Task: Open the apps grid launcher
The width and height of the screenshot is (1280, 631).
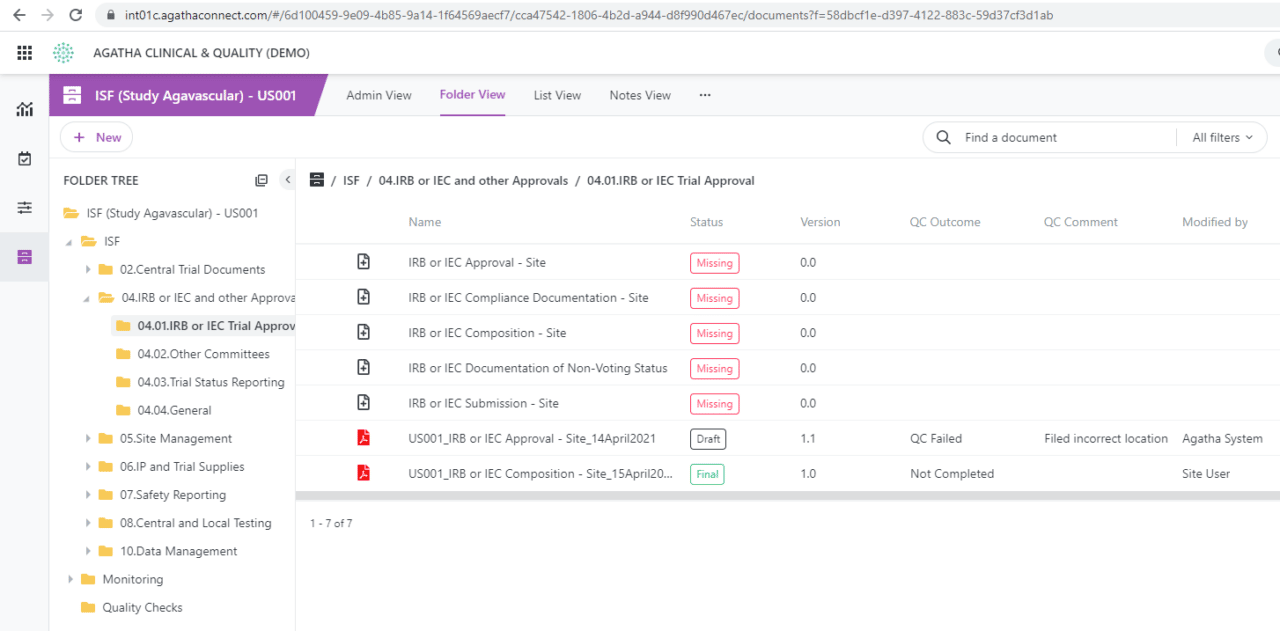Action: point(25,53)
